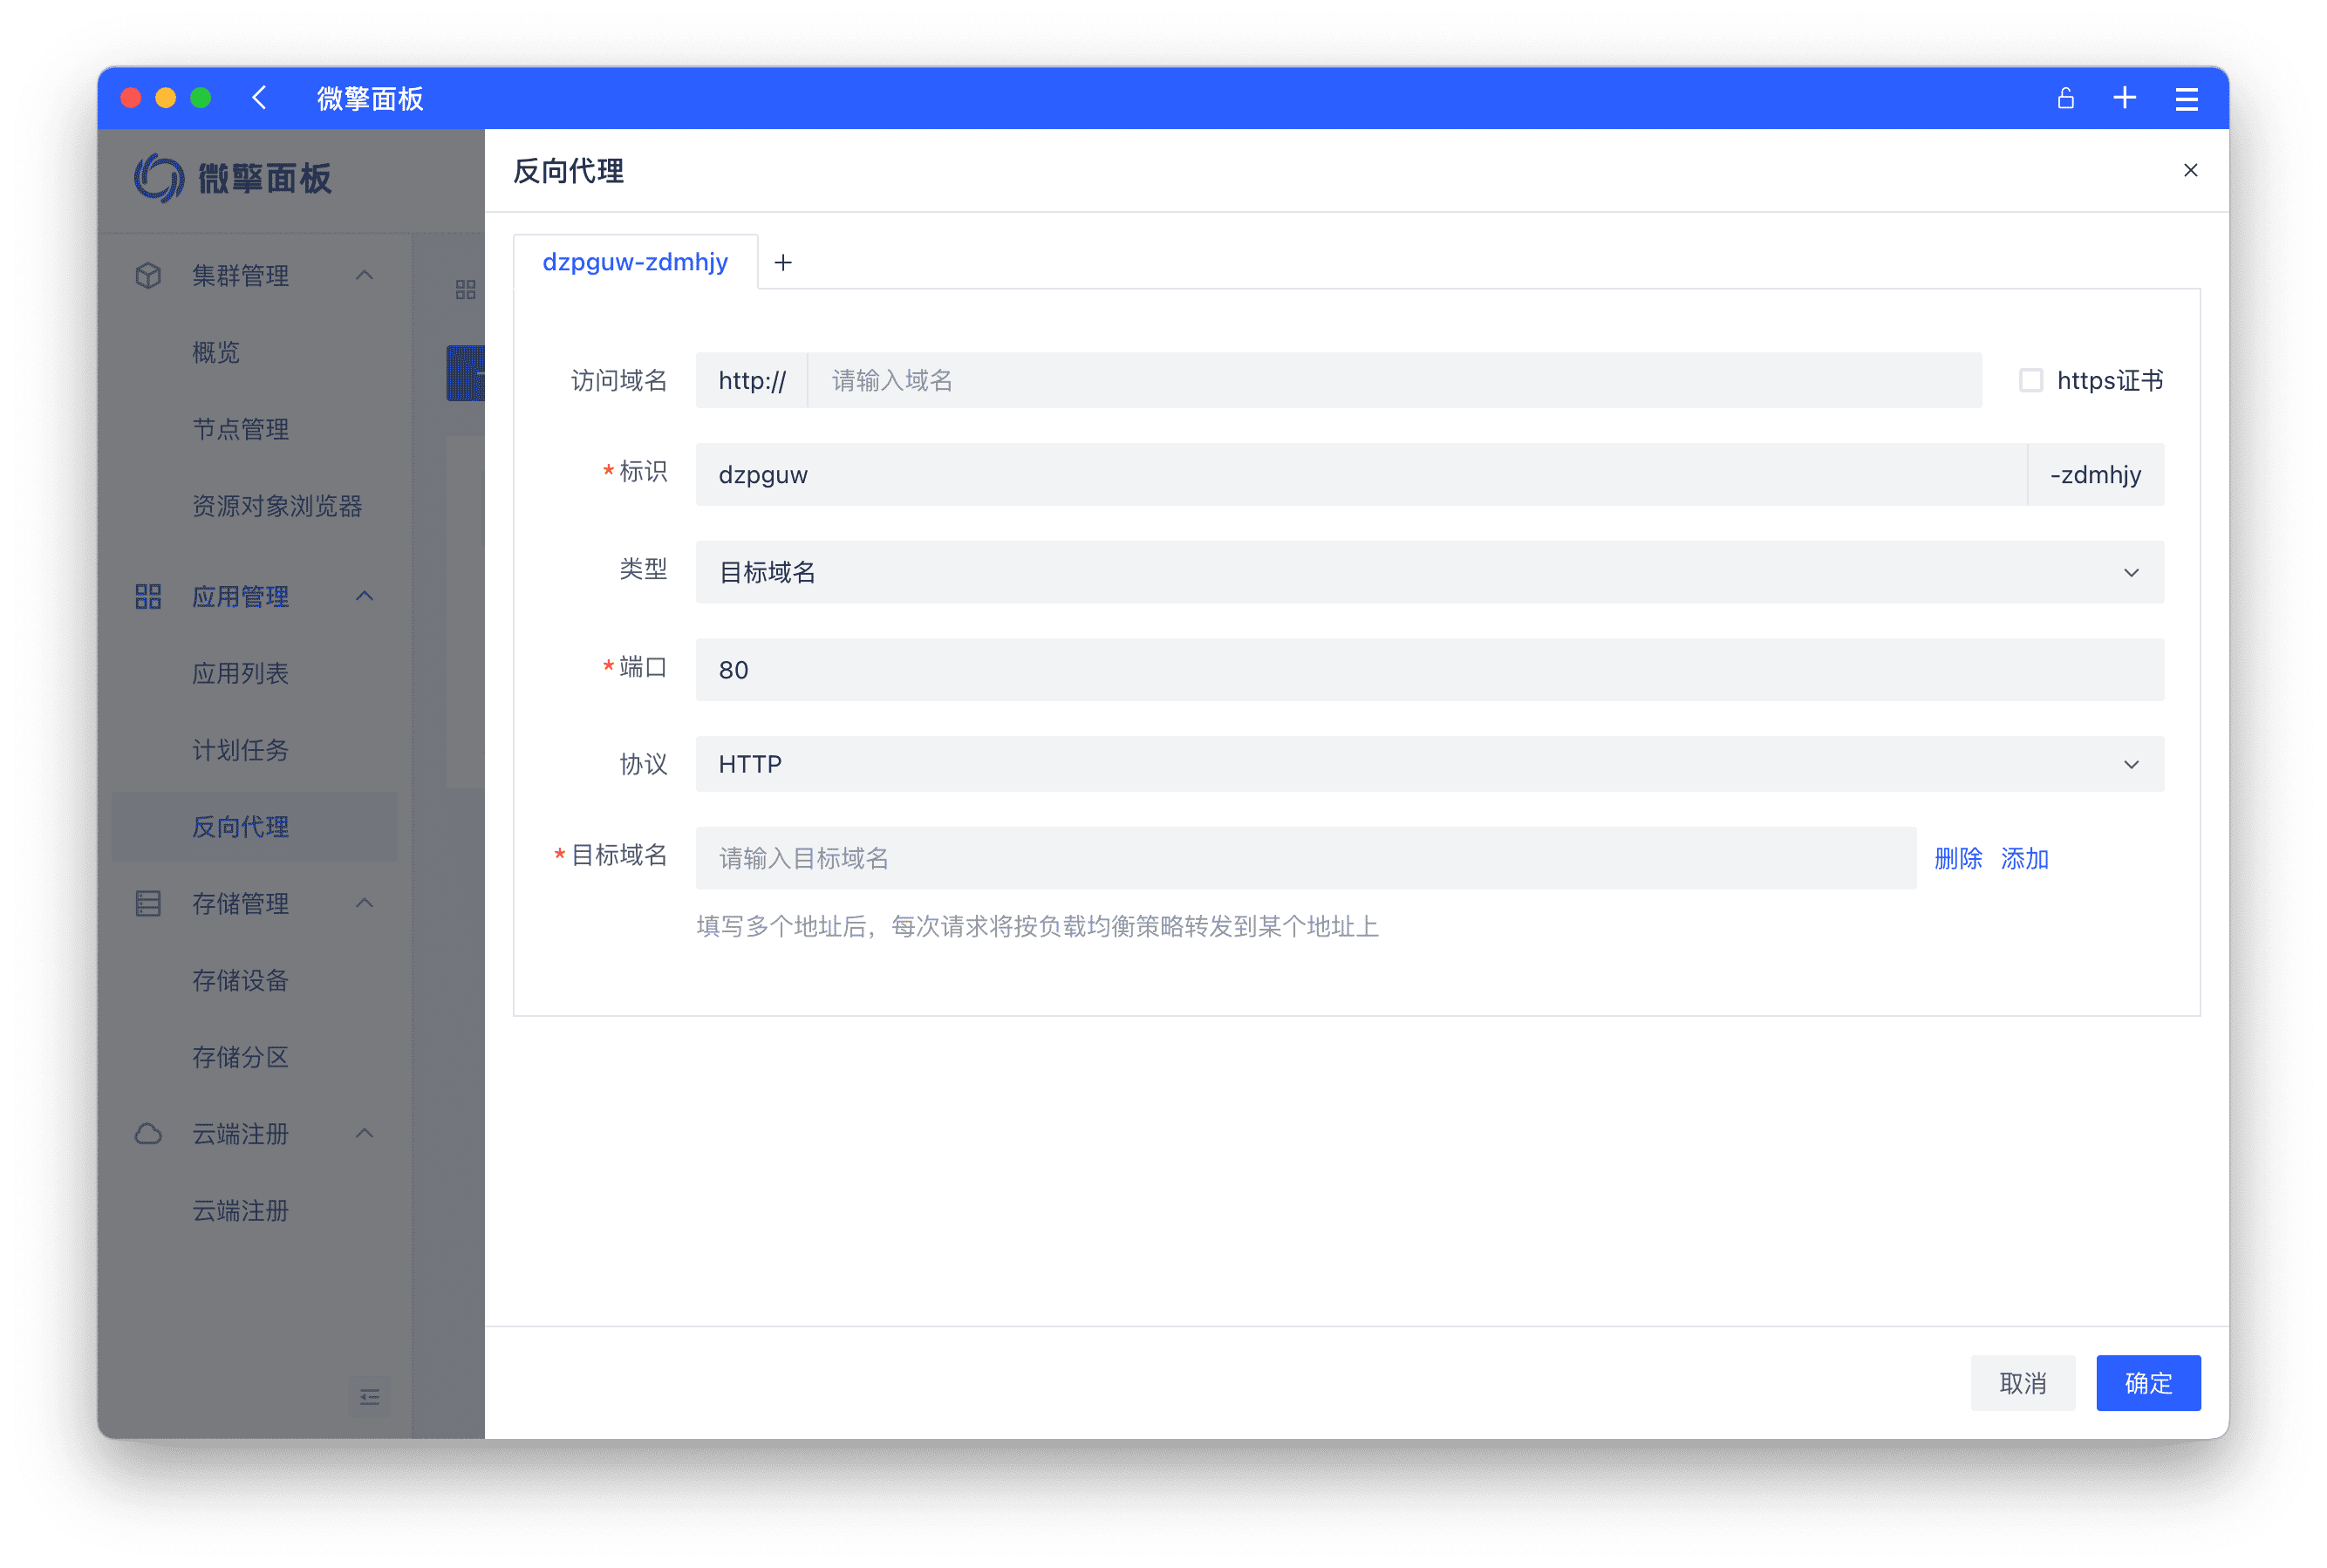This screenshot has height=1568, width=2327.
Task: Click the sidebar collapse icon
Action: [369, 1397]
